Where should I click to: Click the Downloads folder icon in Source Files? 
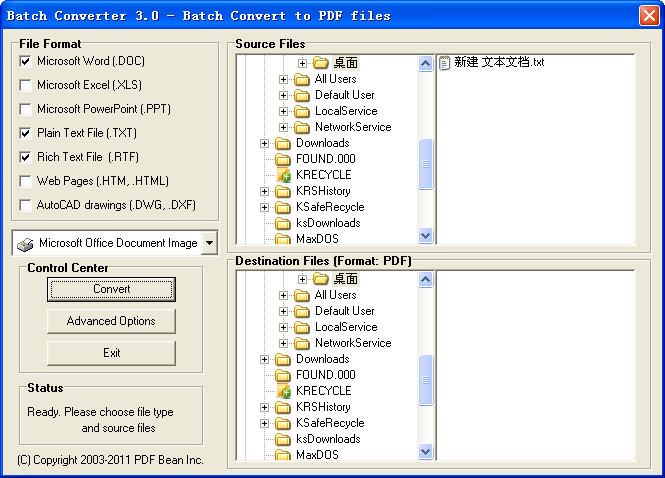[x=283, y=143]
